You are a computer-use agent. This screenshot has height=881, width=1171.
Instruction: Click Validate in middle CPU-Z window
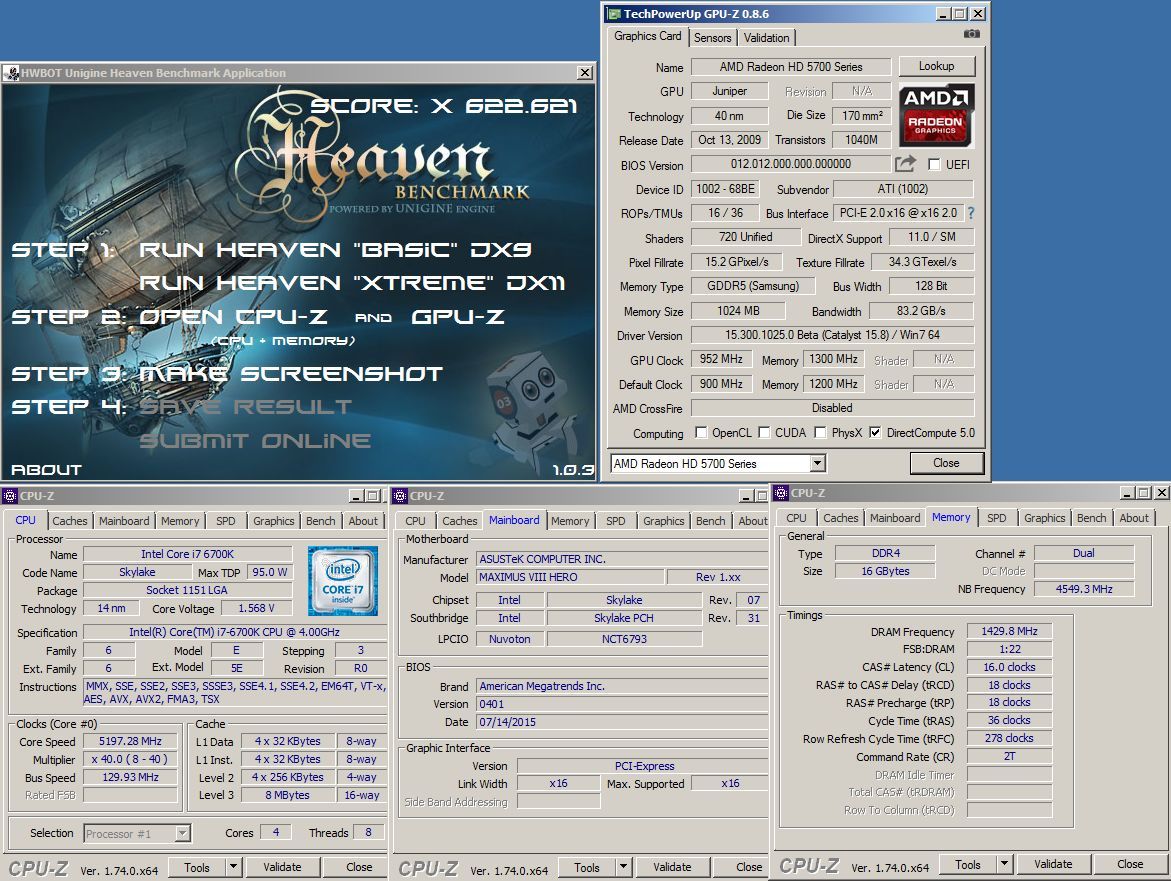672,867
